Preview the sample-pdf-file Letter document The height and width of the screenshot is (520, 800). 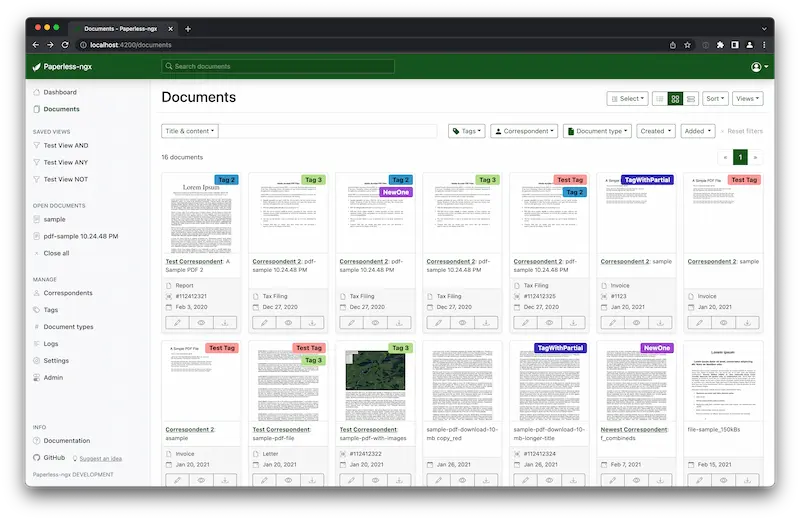[288, 480]
